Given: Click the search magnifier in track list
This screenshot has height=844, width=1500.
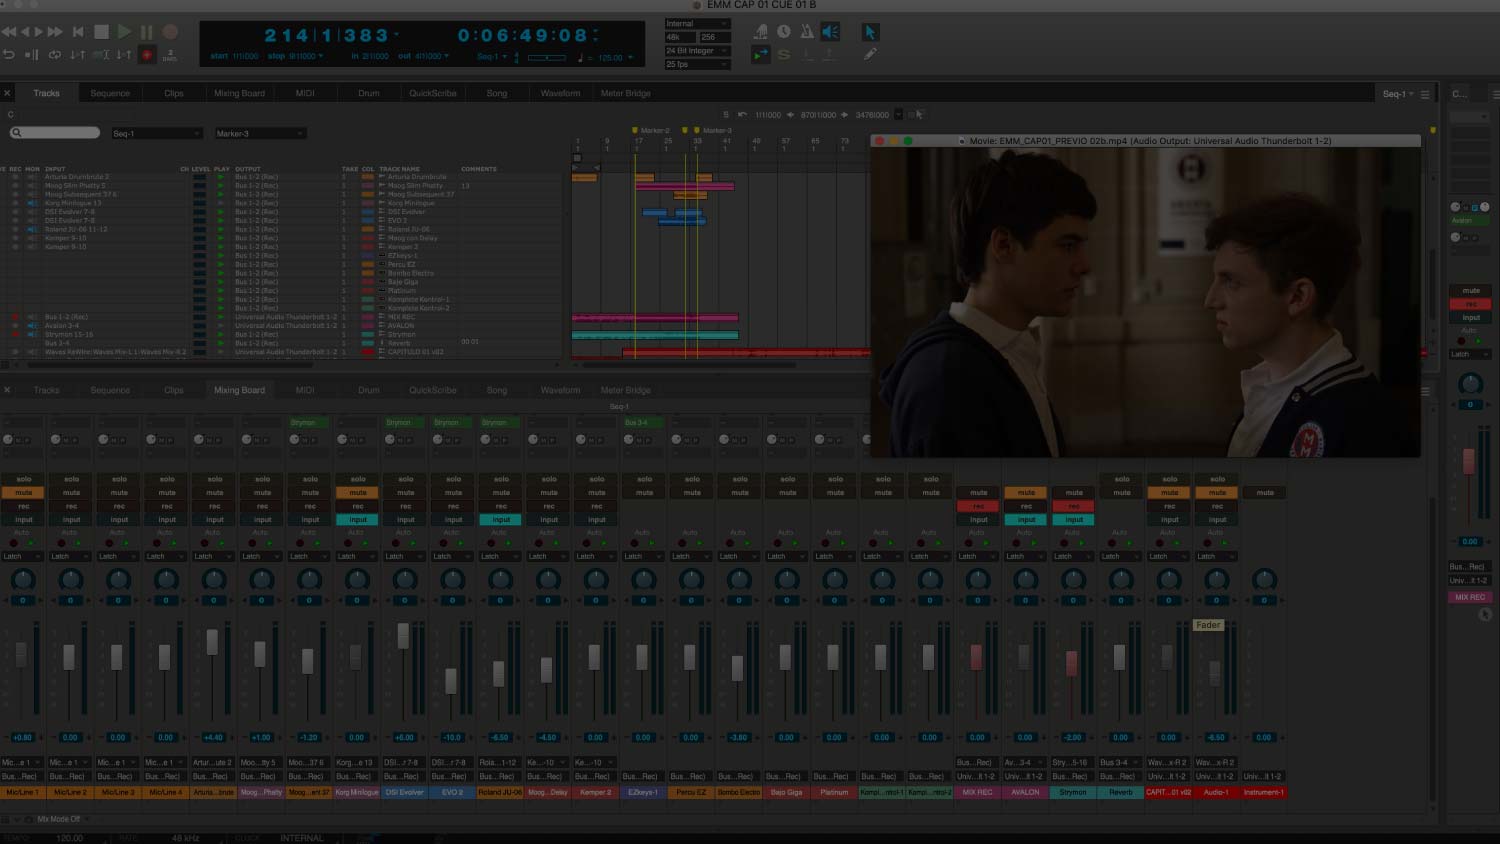Looking at the screenshot, I should click(17, 133).
